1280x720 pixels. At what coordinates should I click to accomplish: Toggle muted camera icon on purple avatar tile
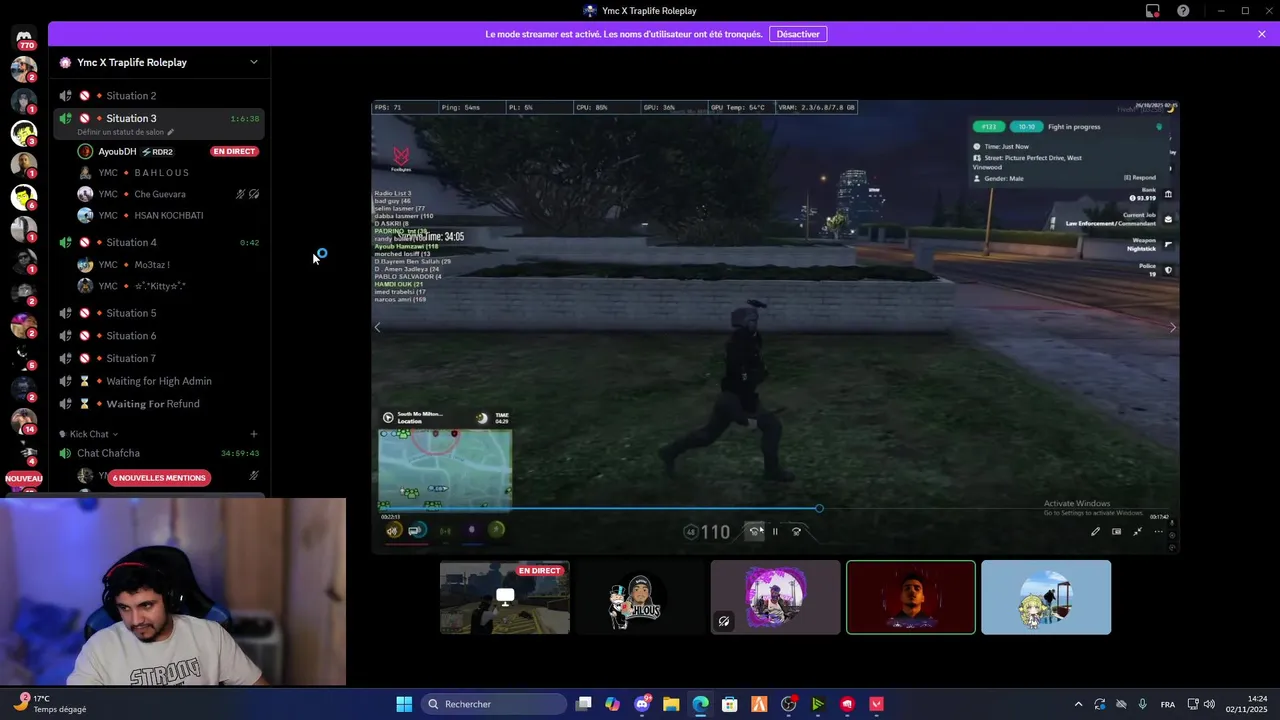coord(724,621)
